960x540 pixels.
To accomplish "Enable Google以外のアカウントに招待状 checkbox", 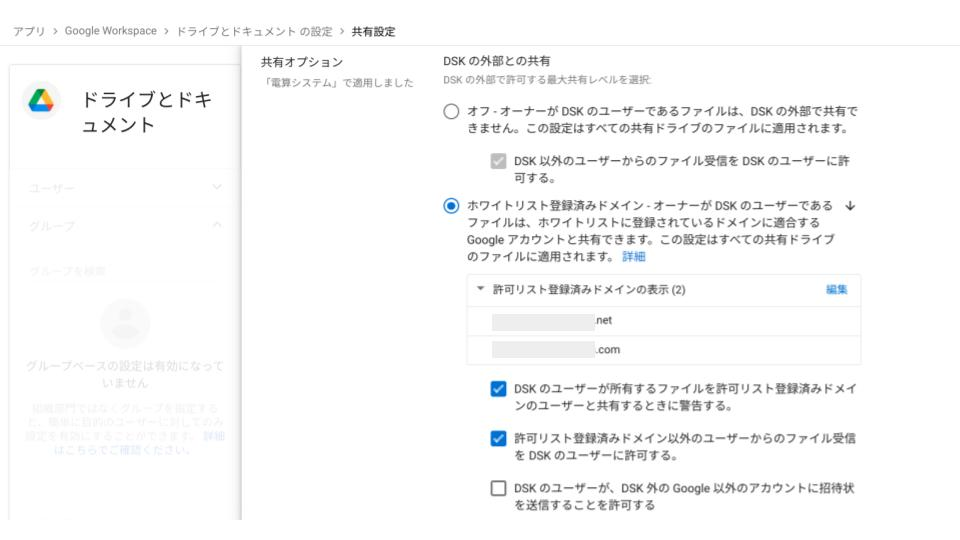I will [x=498, y=488].
